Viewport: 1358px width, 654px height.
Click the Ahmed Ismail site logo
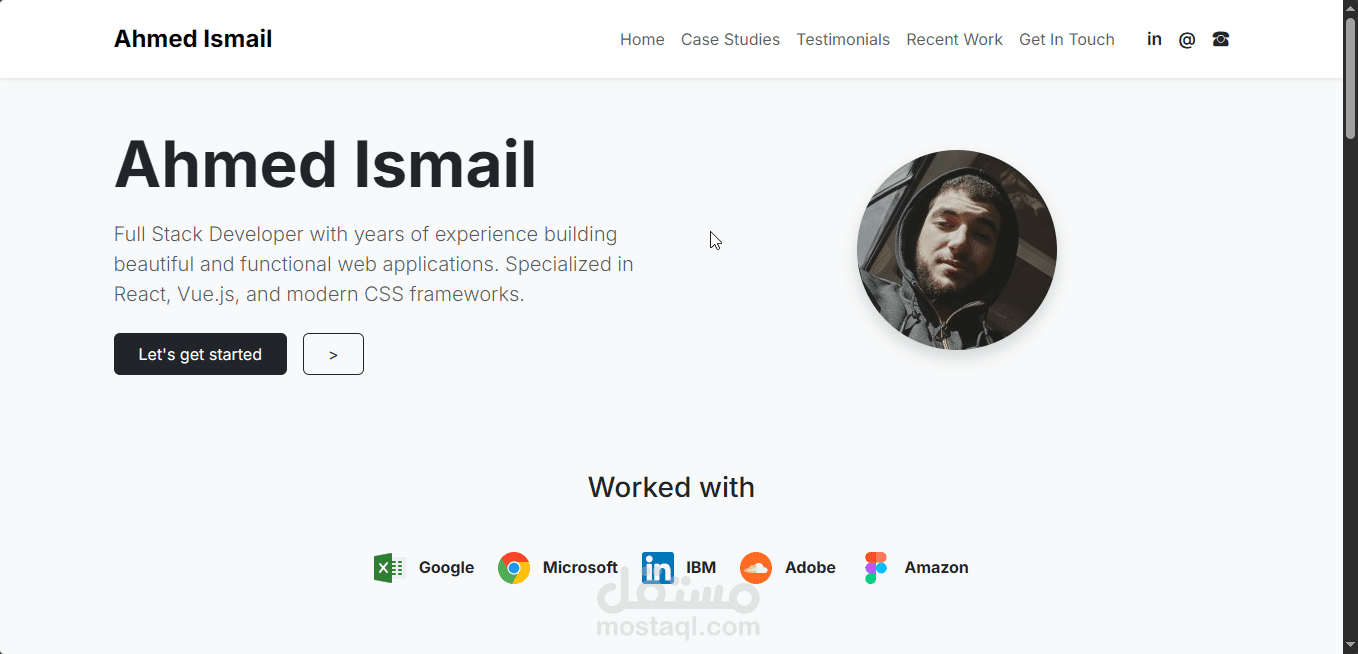tap(193, 38)
